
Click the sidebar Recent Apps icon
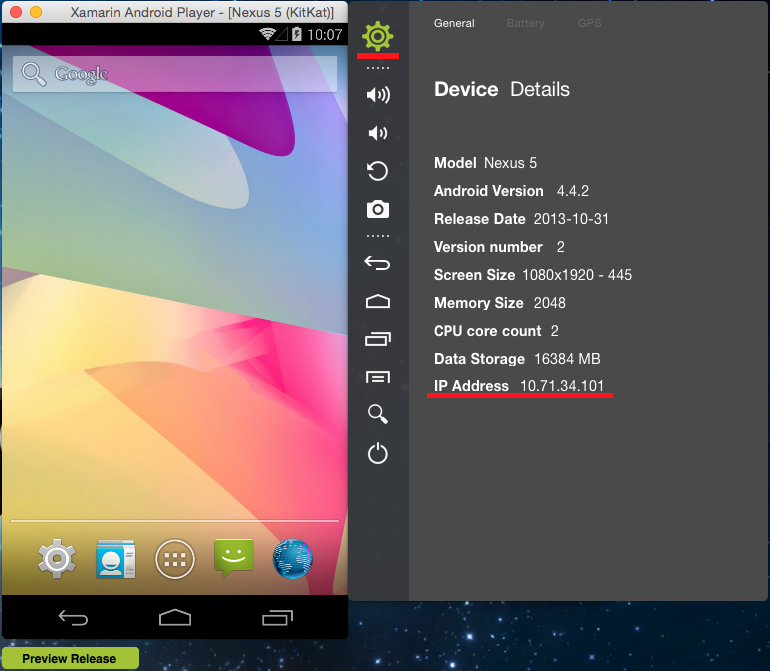378,339
